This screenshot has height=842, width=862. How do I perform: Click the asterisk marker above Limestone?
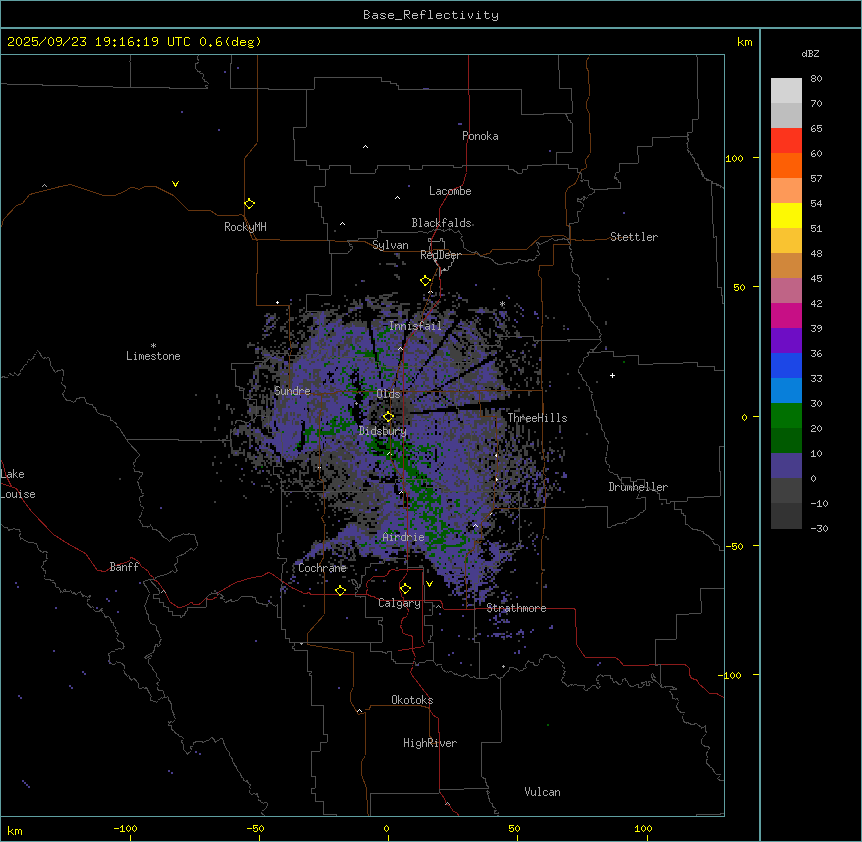tap(153, 345)
